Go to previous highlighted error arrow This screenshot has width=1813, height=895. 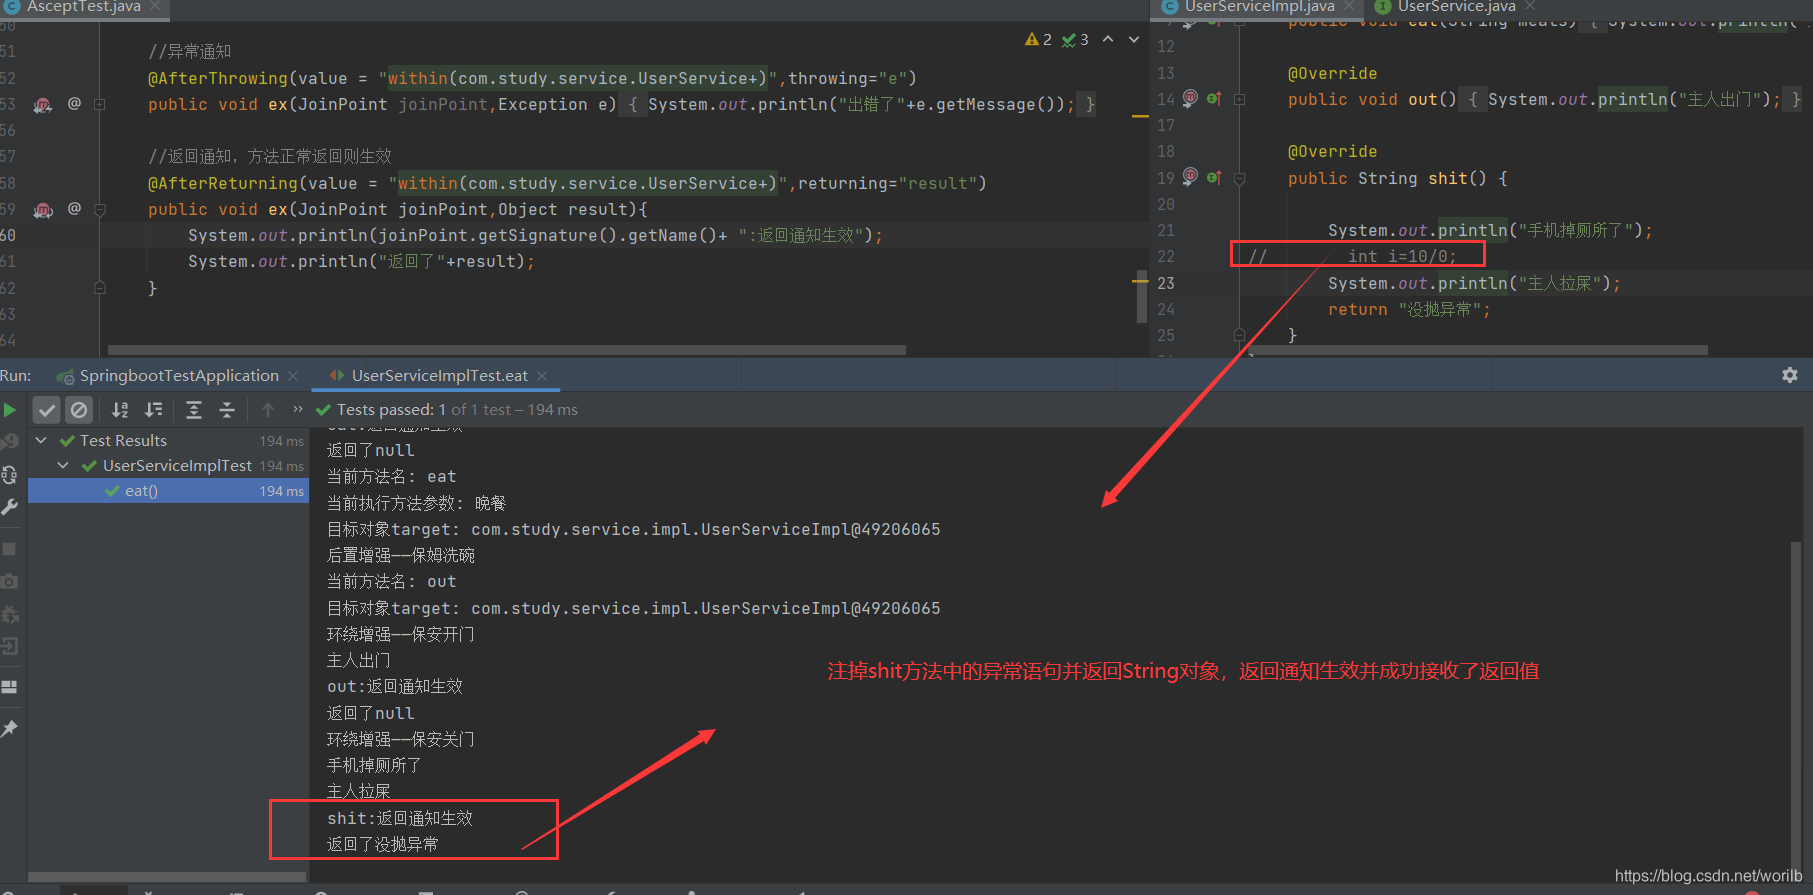coord(1108,39)
